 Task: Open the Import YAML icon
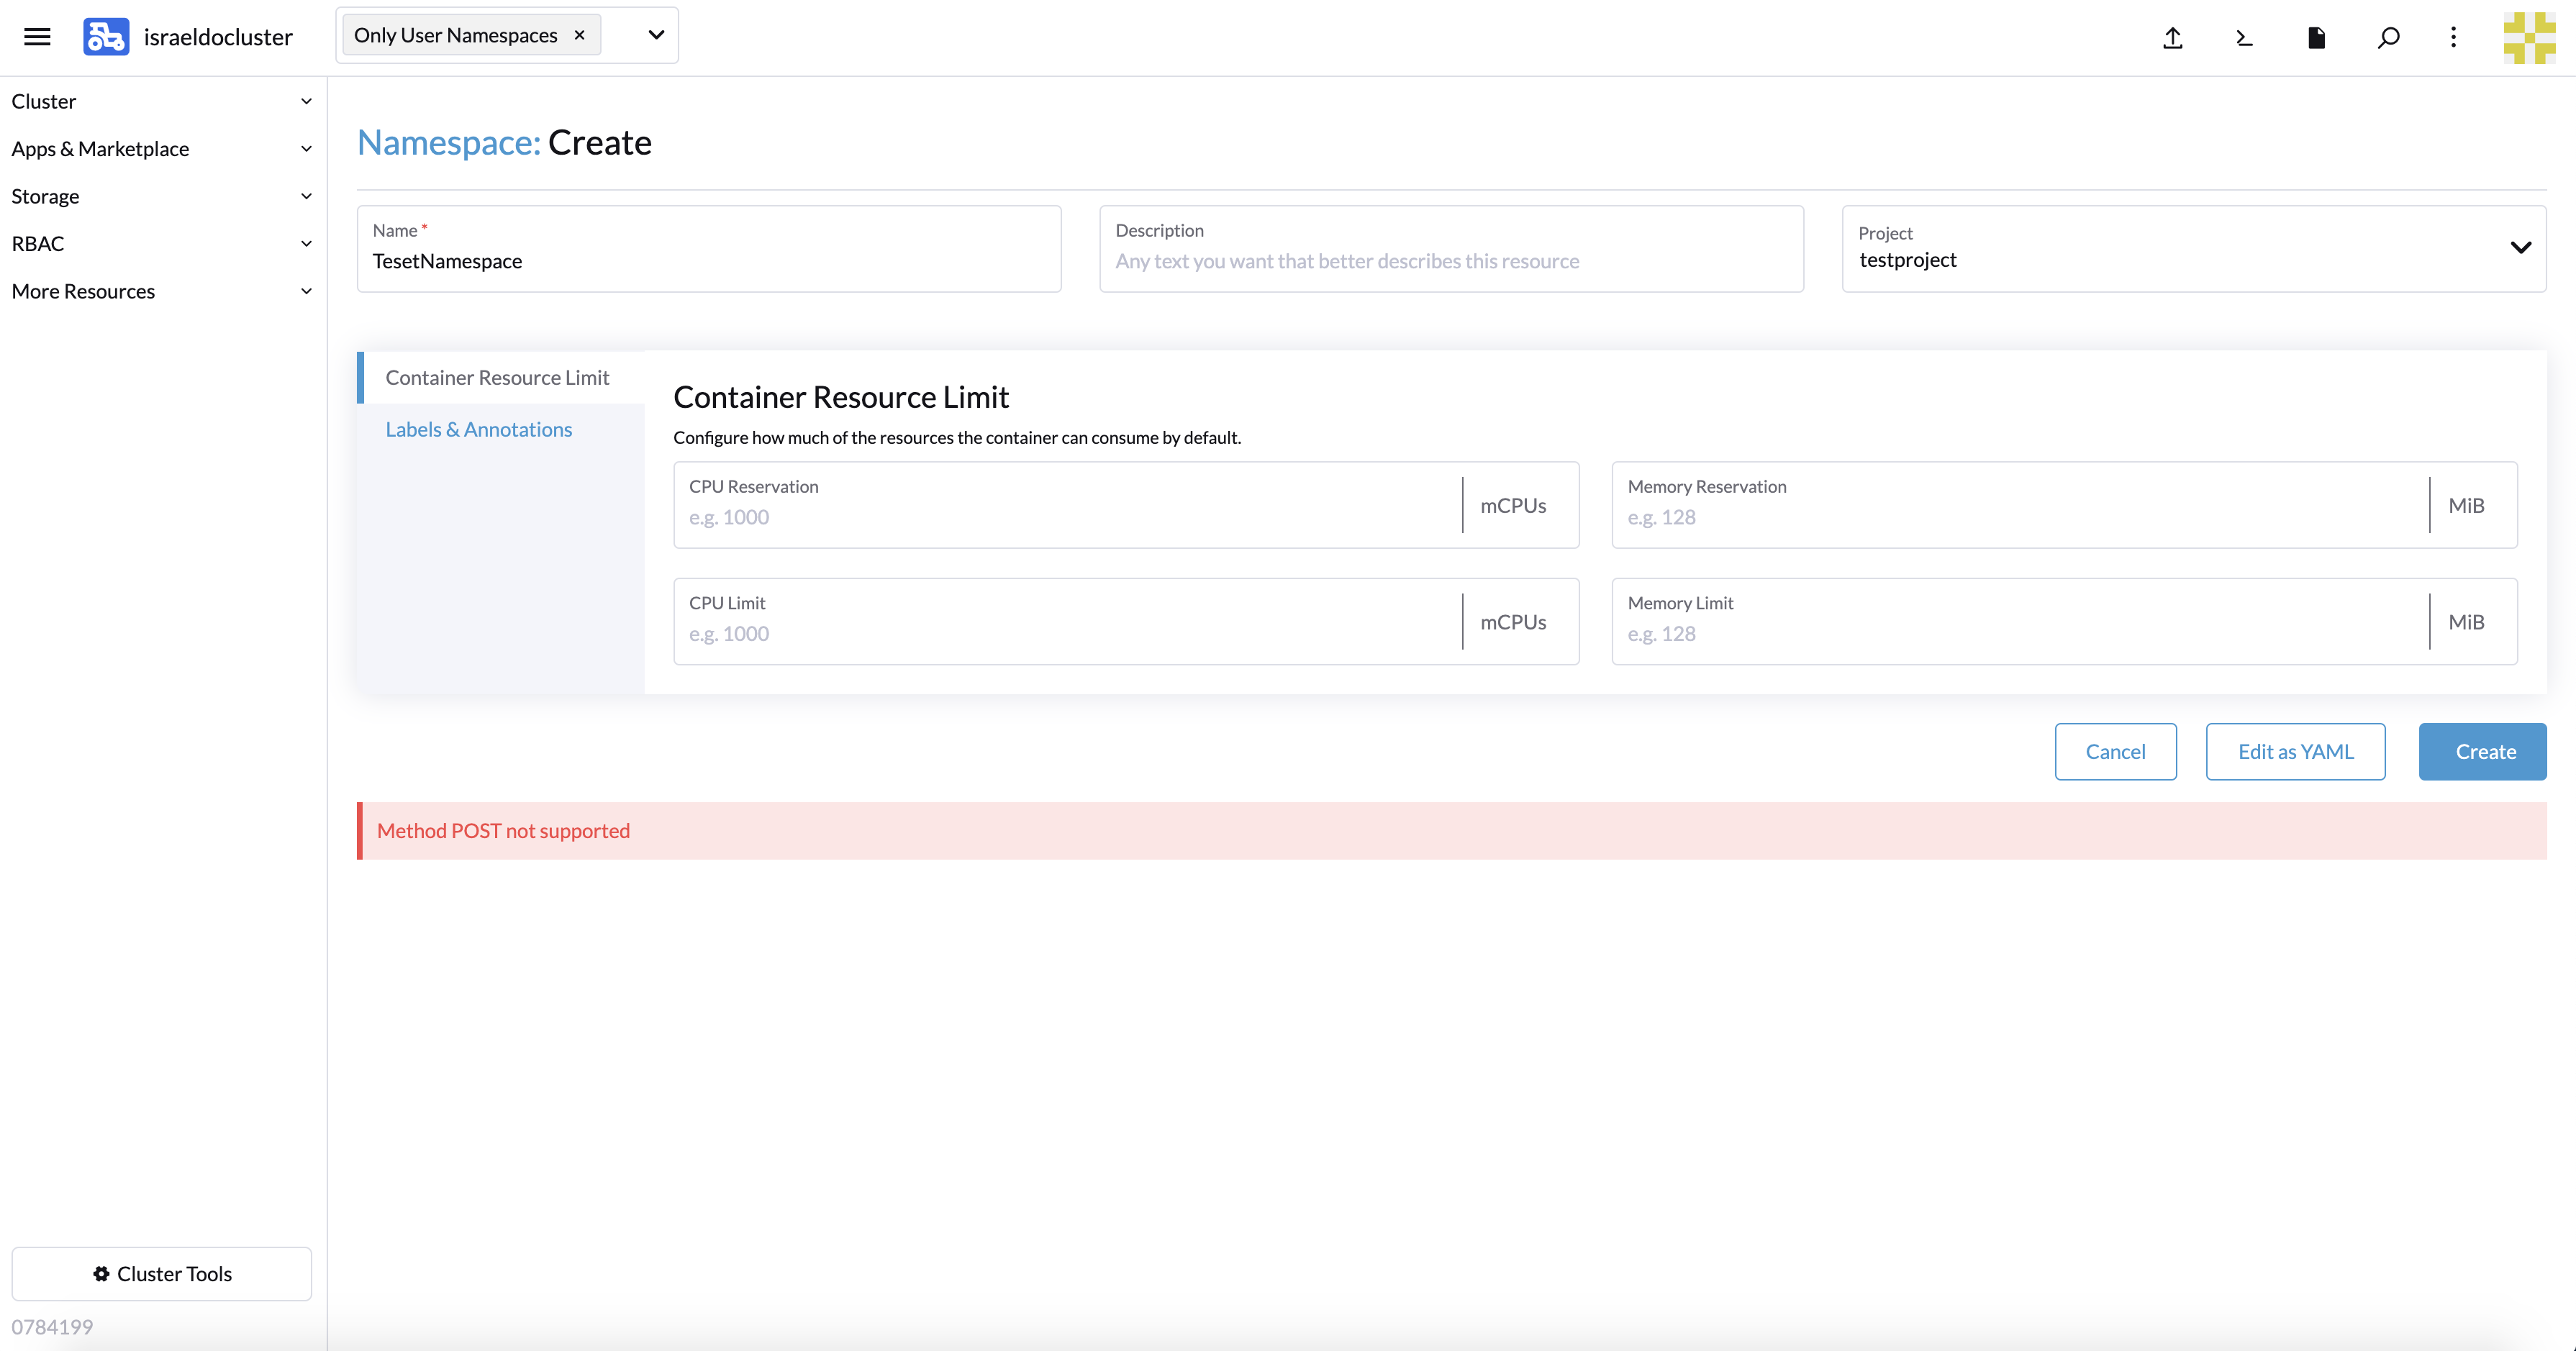pos(2172,37)
